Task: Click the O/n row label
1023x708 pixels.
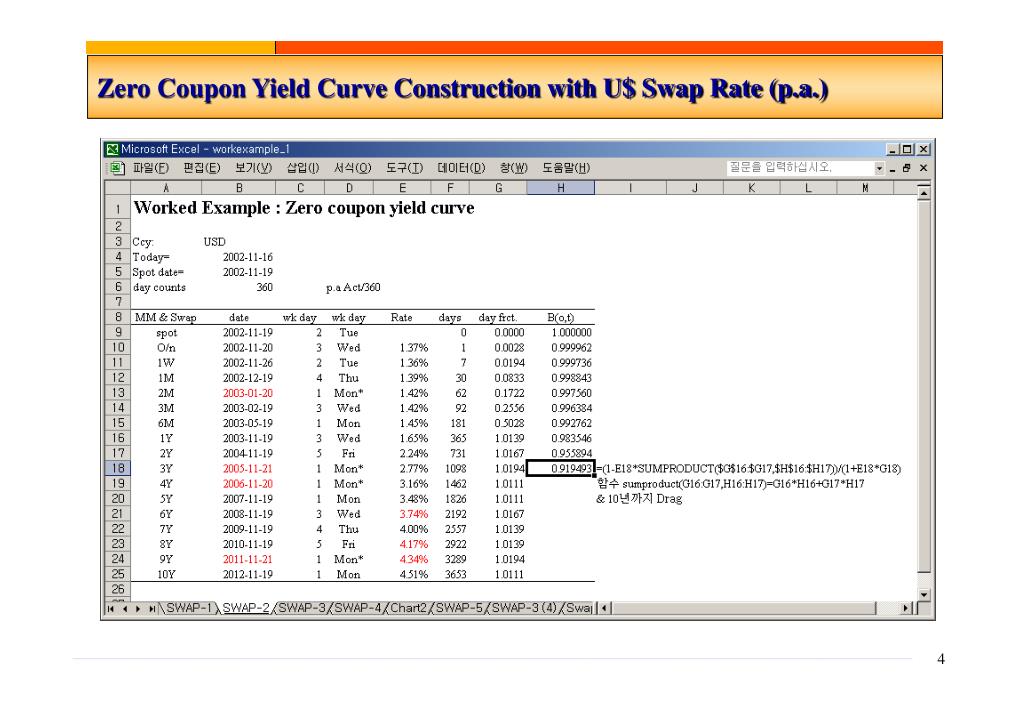Action: pos(166,348)
